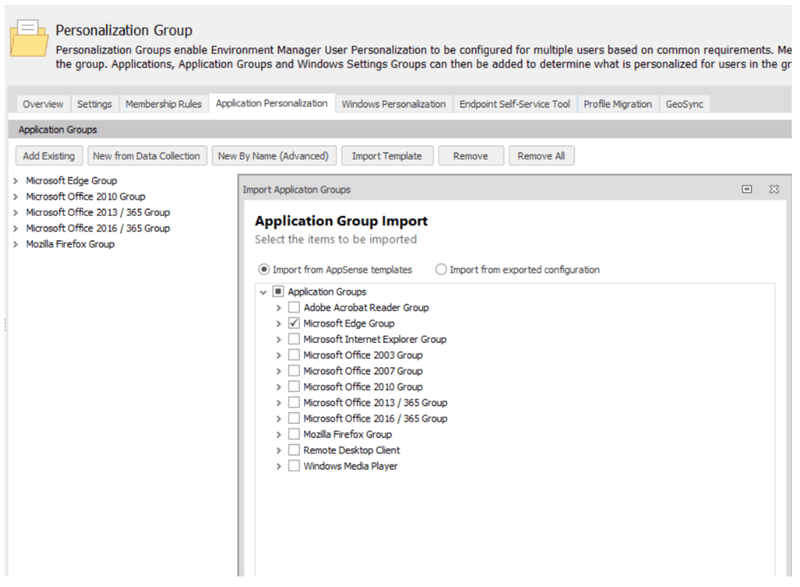This screenshot has height=587, width=800.
Task: Open the GeoSync tab
Action: point(684,104)
